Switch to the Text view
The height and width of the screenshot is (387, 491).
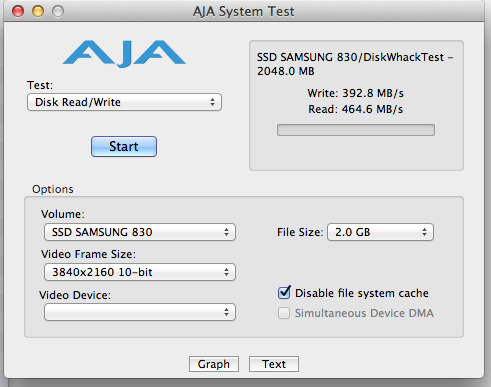(274, 364)
